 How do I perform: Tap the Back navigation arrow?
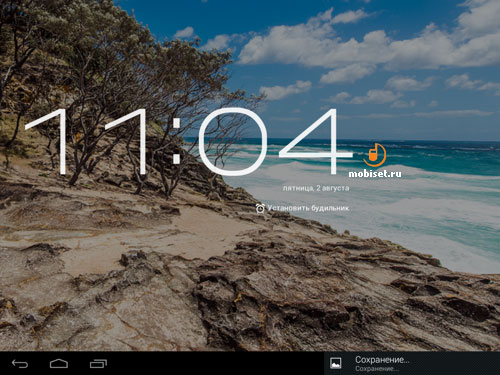(x=20, y=364)
